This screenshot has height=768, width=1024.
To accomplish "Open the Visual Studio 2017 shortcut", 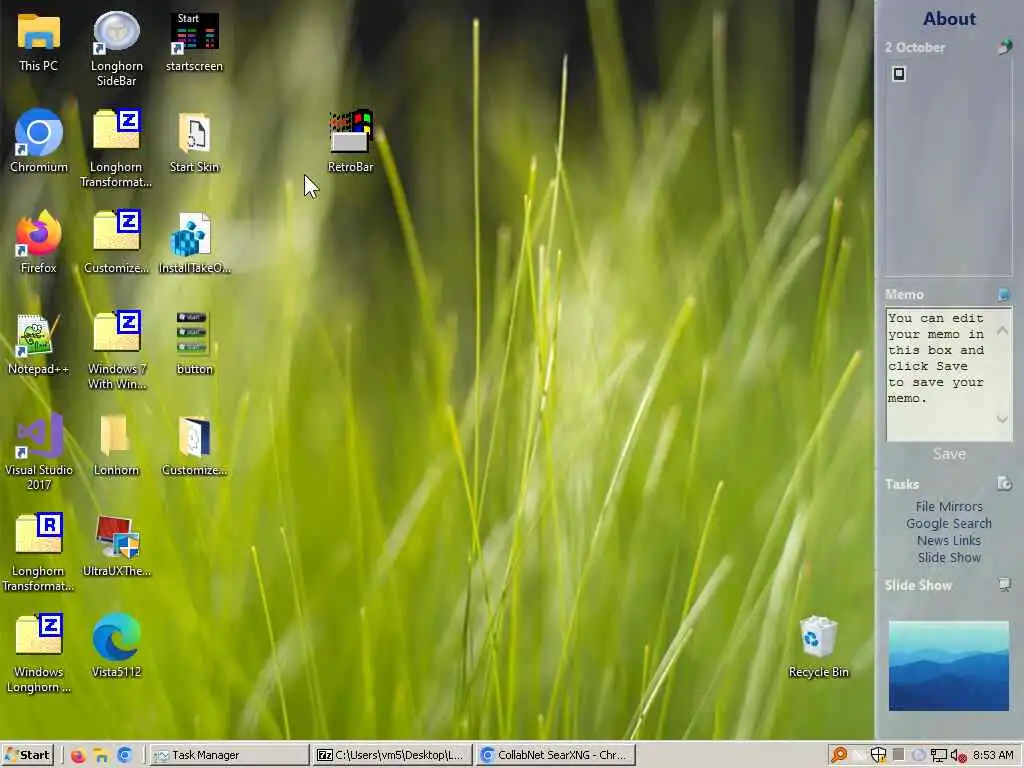I will (x=39, y=452).
